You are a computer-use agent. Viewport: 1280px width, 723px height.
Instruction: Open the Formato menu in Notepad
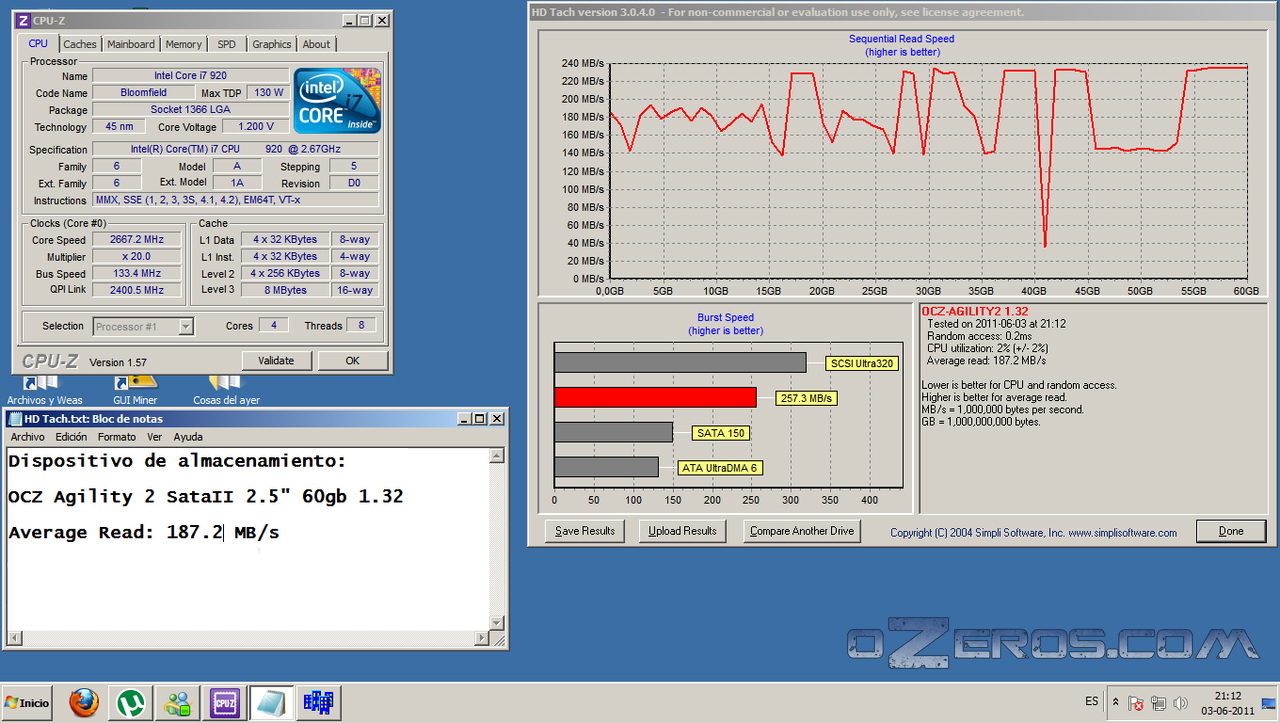click(x=117, y=437)
